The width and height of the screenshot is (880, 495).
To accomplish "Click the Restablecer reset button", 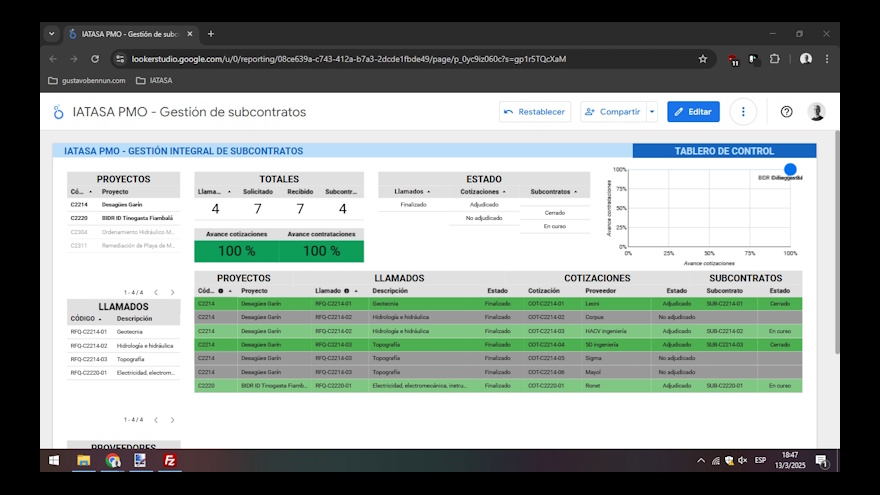I will (x=535, y=112).
